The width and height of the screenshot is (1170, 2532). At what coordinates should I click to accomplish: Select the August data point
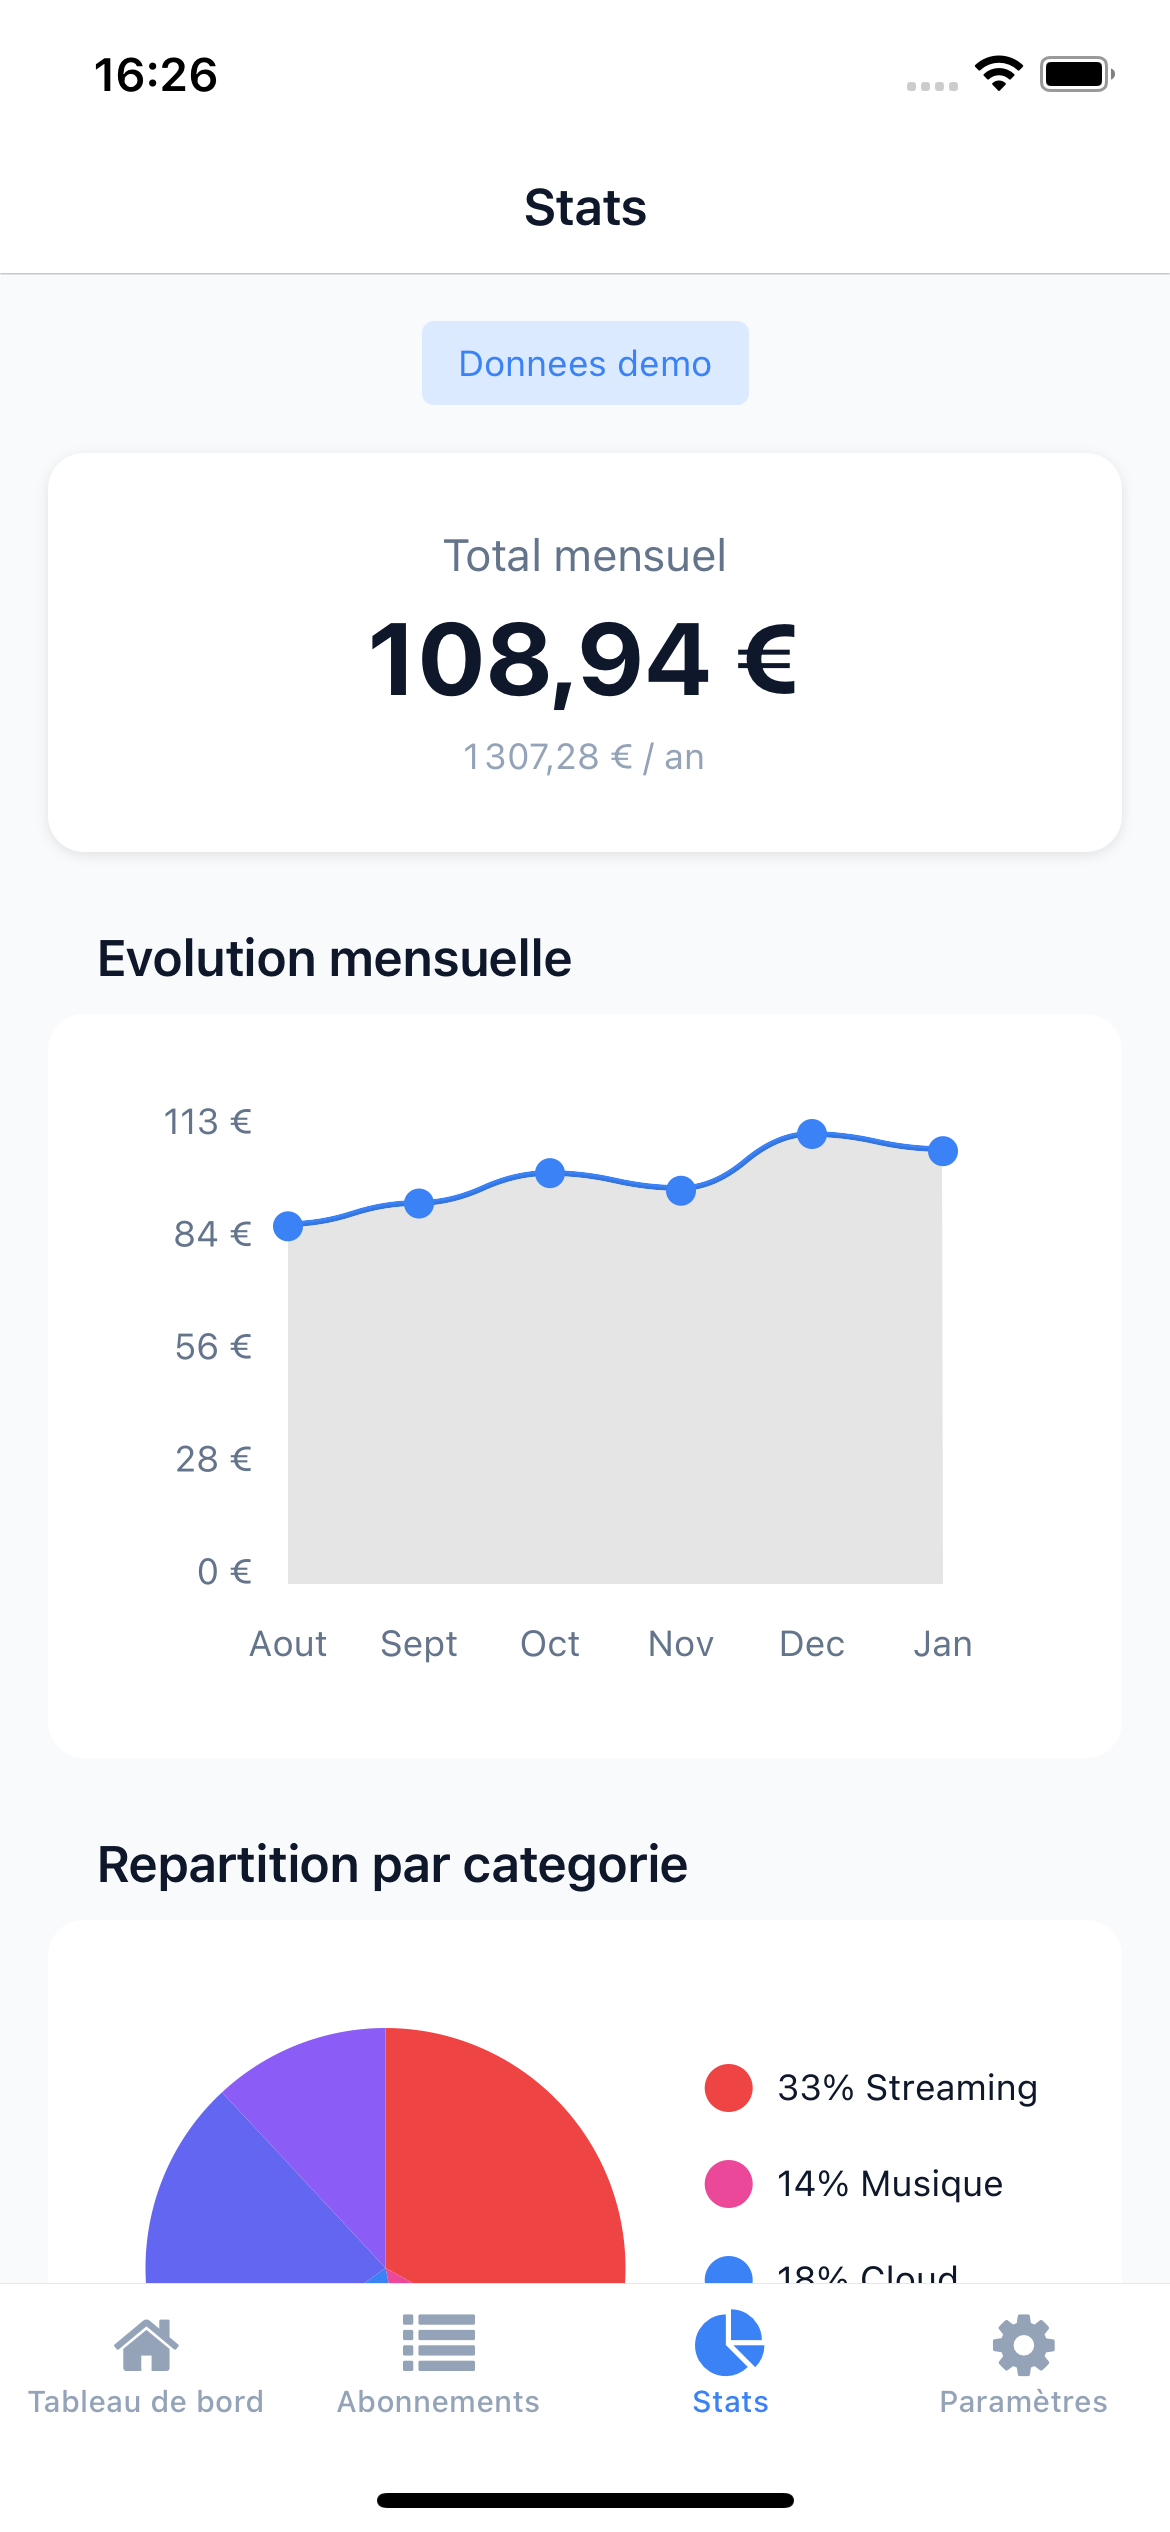click(287, 1225)
